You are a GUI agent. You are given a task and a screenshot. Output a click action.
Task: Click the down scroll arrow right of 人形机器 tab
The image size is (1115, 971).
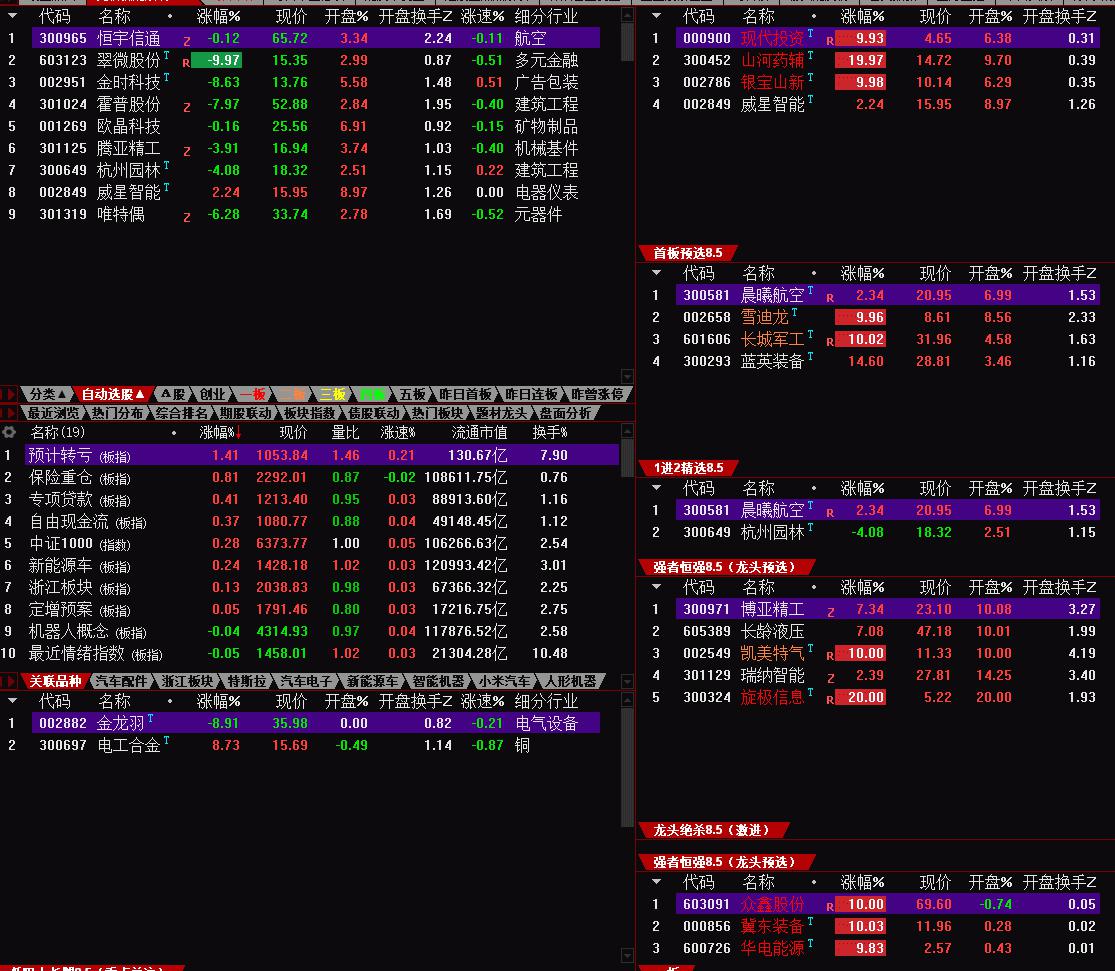click(627, 681)
